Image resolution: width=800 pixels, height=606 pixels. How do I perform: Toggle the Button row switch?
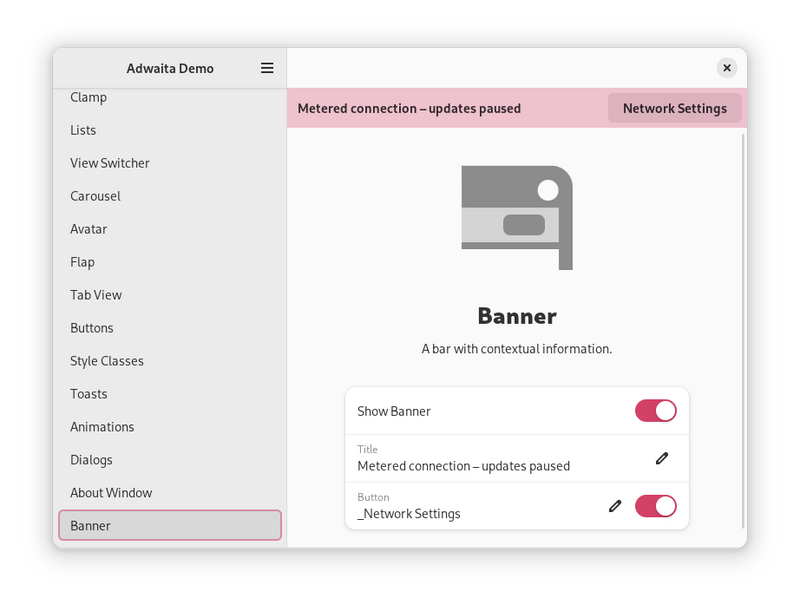pos(656,506)
